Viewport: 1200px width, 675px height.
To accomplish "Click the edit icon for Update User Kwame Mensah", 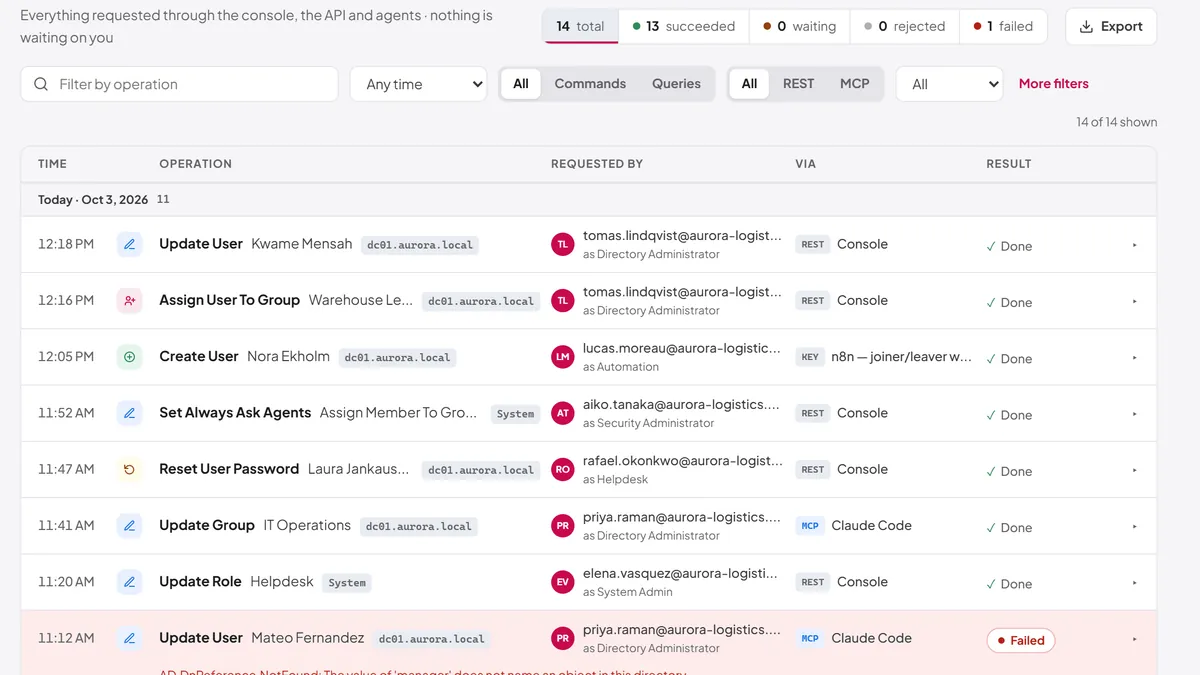I will pyautogui.click(x=129, y=244).
